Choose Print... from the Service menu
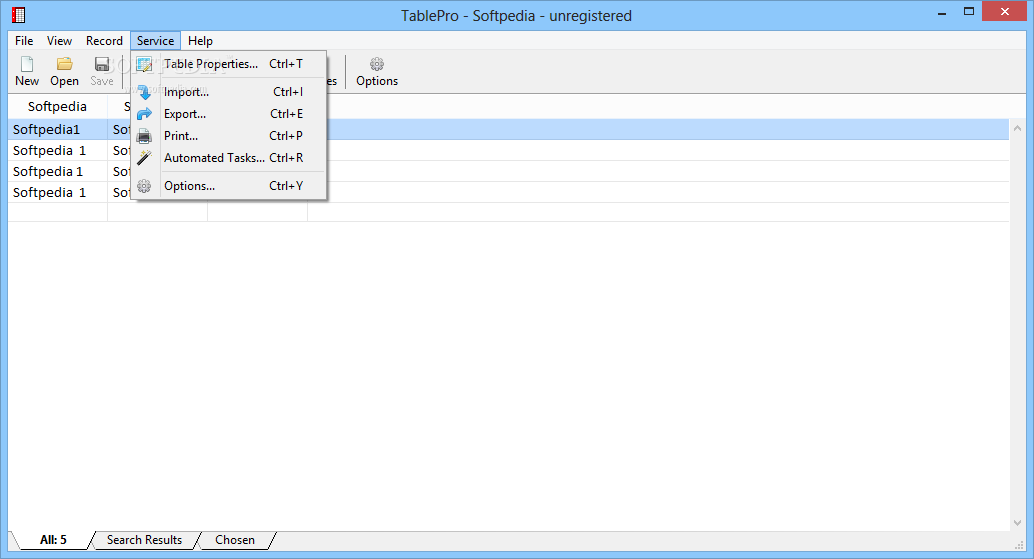 (229, 136)
